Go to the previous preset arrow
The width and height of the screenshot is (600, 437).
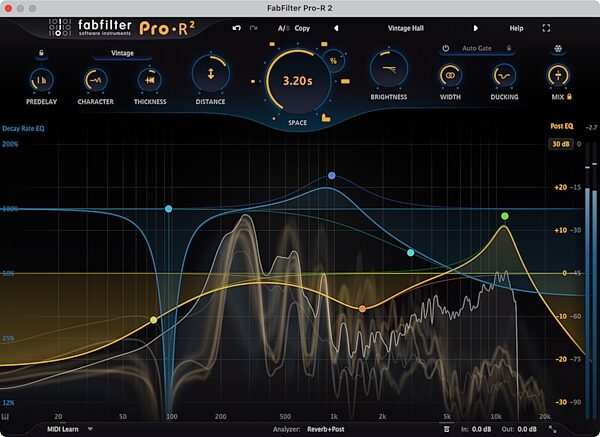pos(336,28)
